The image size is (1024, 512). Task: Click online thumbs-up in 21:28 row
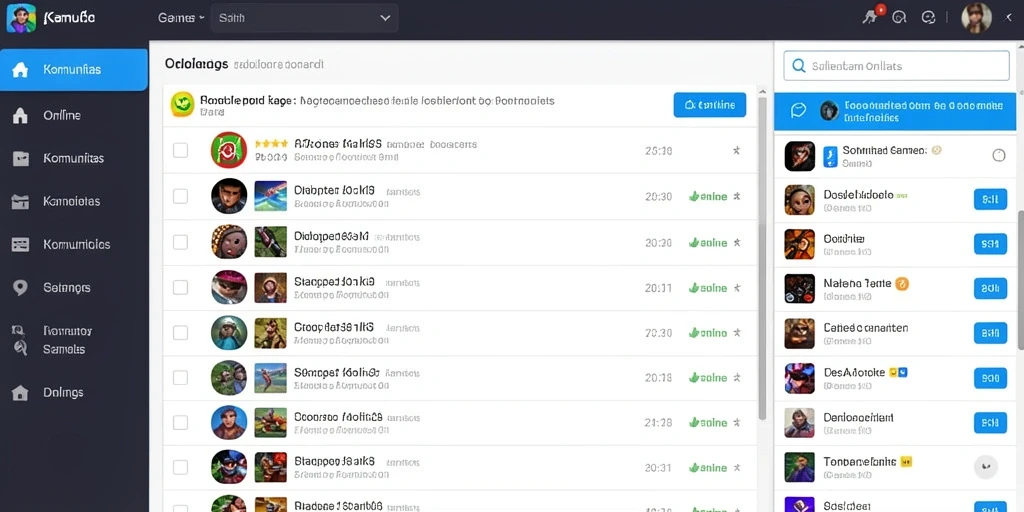click(708, 423)
